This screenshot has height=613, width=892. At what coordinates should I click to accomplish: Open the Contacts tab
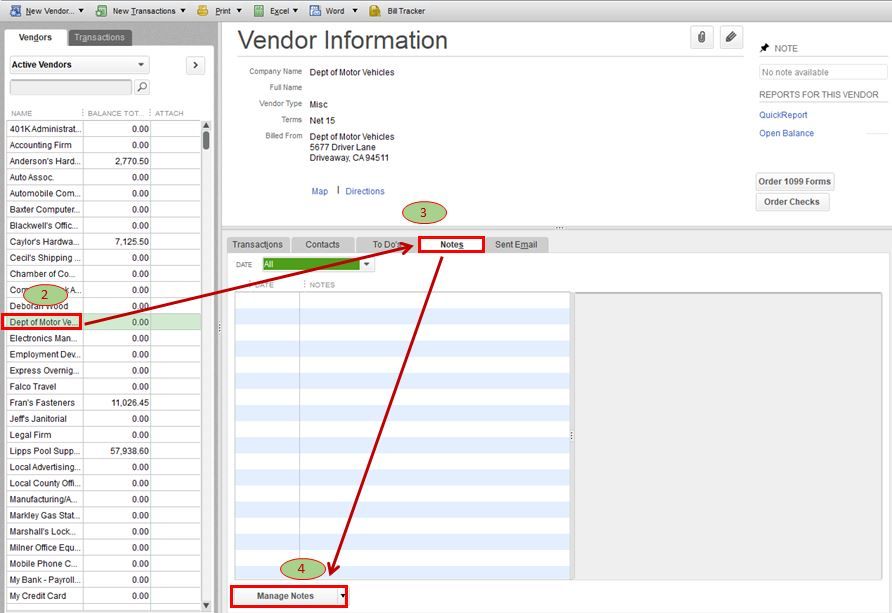[x=323, y=245]
